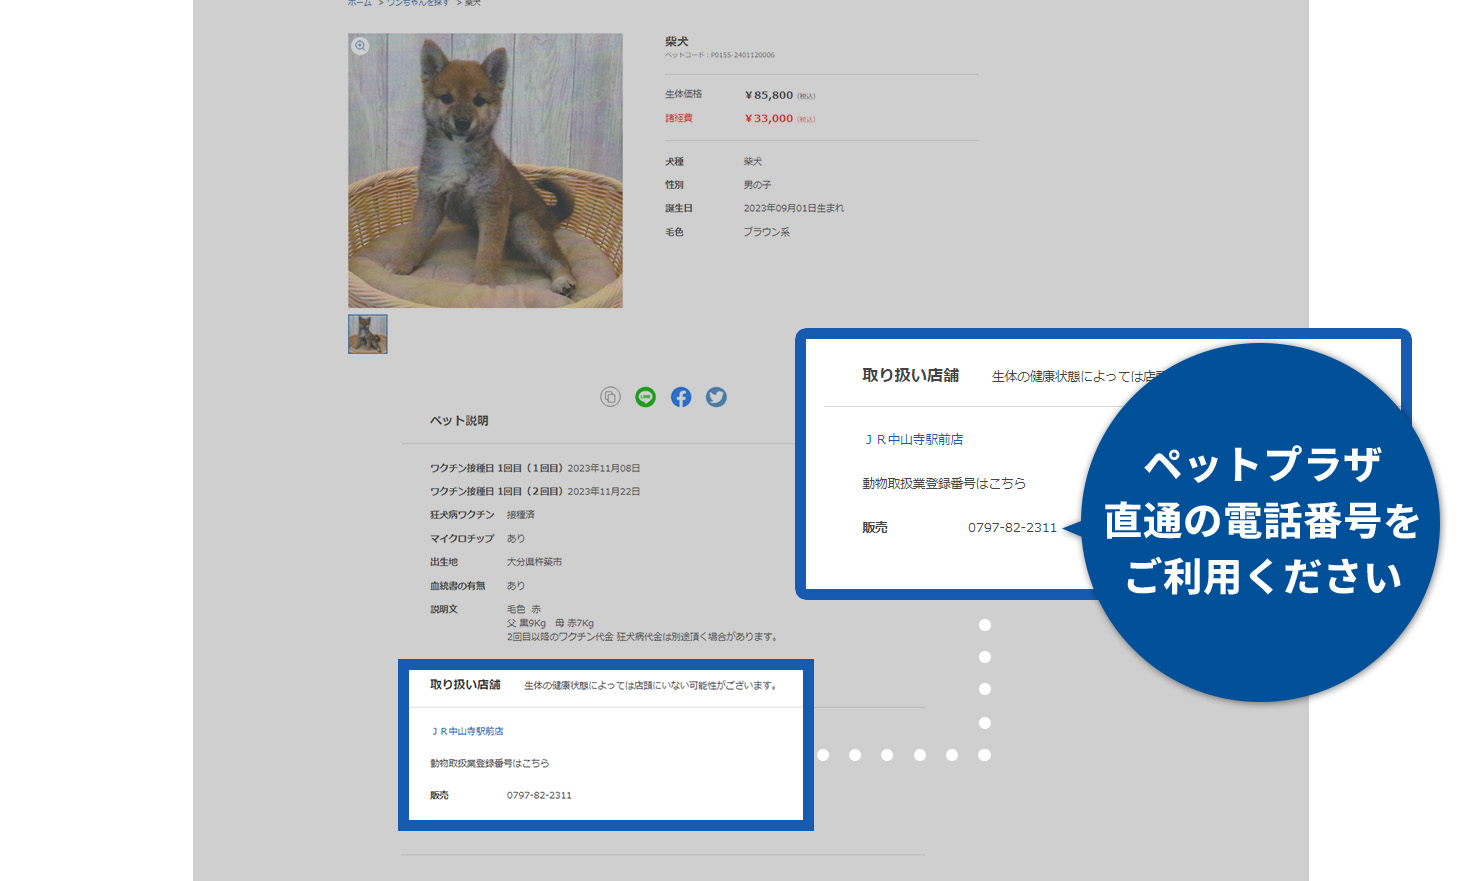Screen dimensions: 1468x881
Task: Click the blue circle ペットプラザ callout
Action: [1261, 522]
